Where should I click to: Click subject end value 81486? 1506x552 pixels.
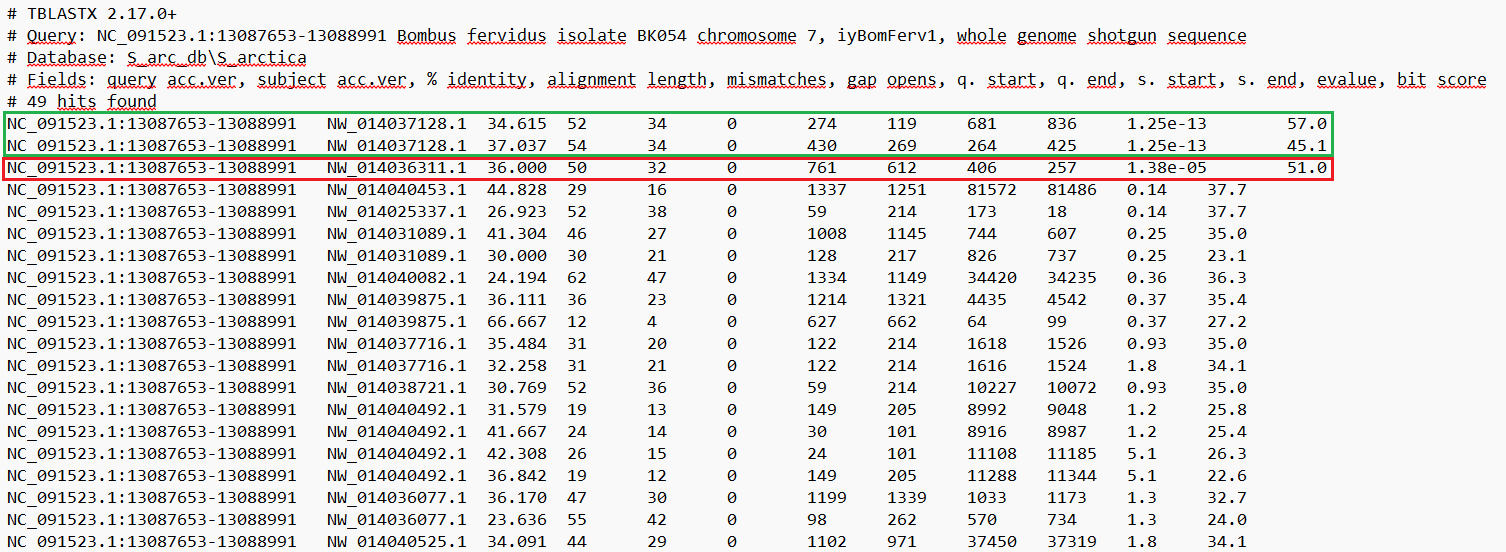coord(1072,189)
